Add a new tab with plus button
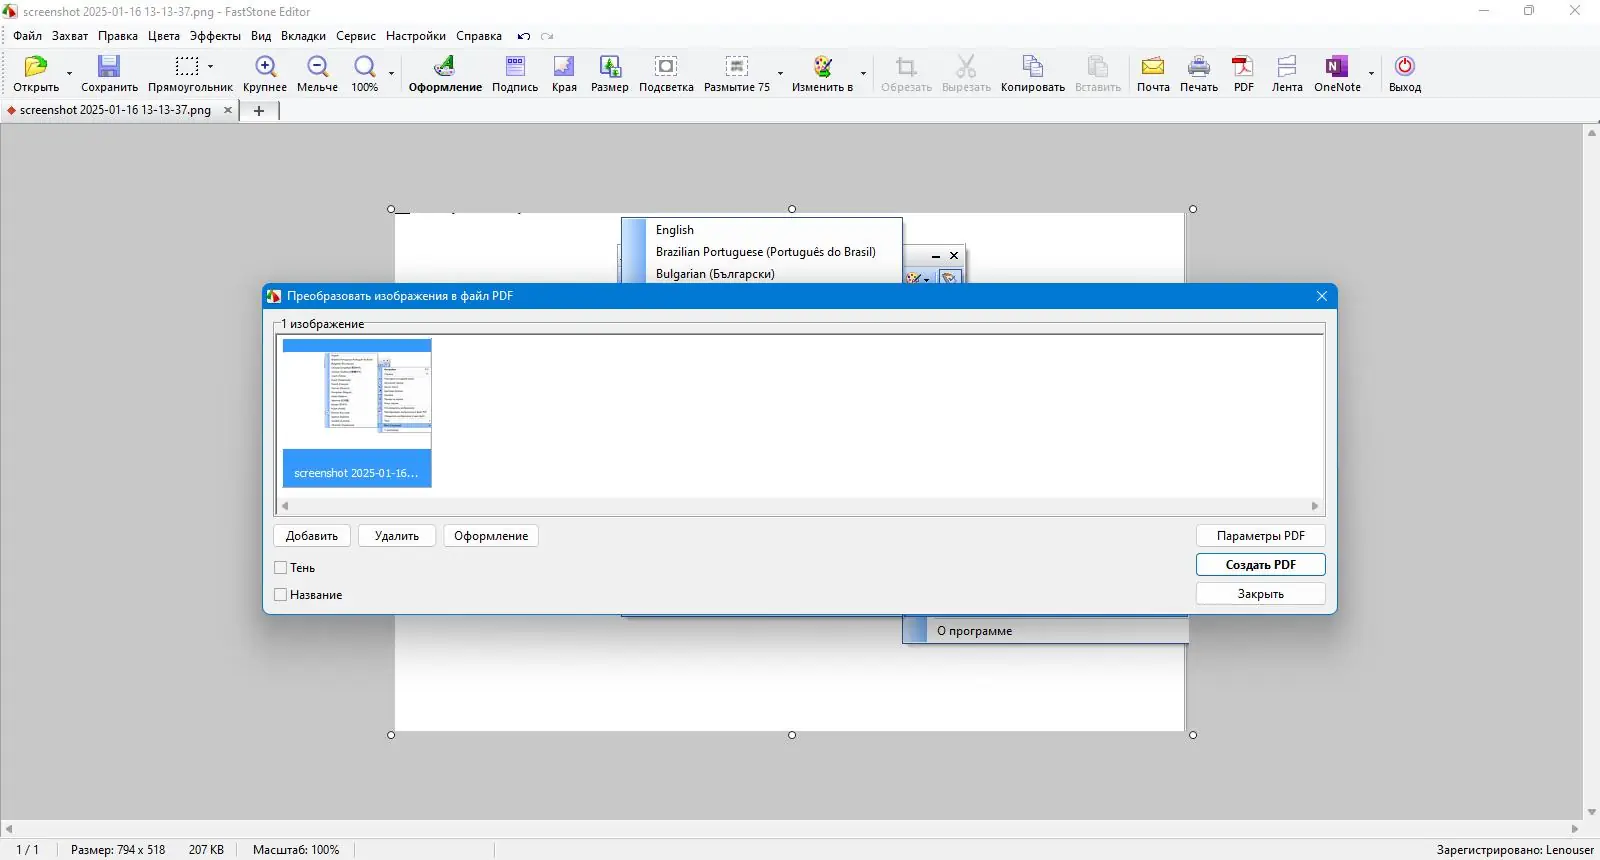The height and width of the screenshot is (860, 1600). [x=259, y=111]
